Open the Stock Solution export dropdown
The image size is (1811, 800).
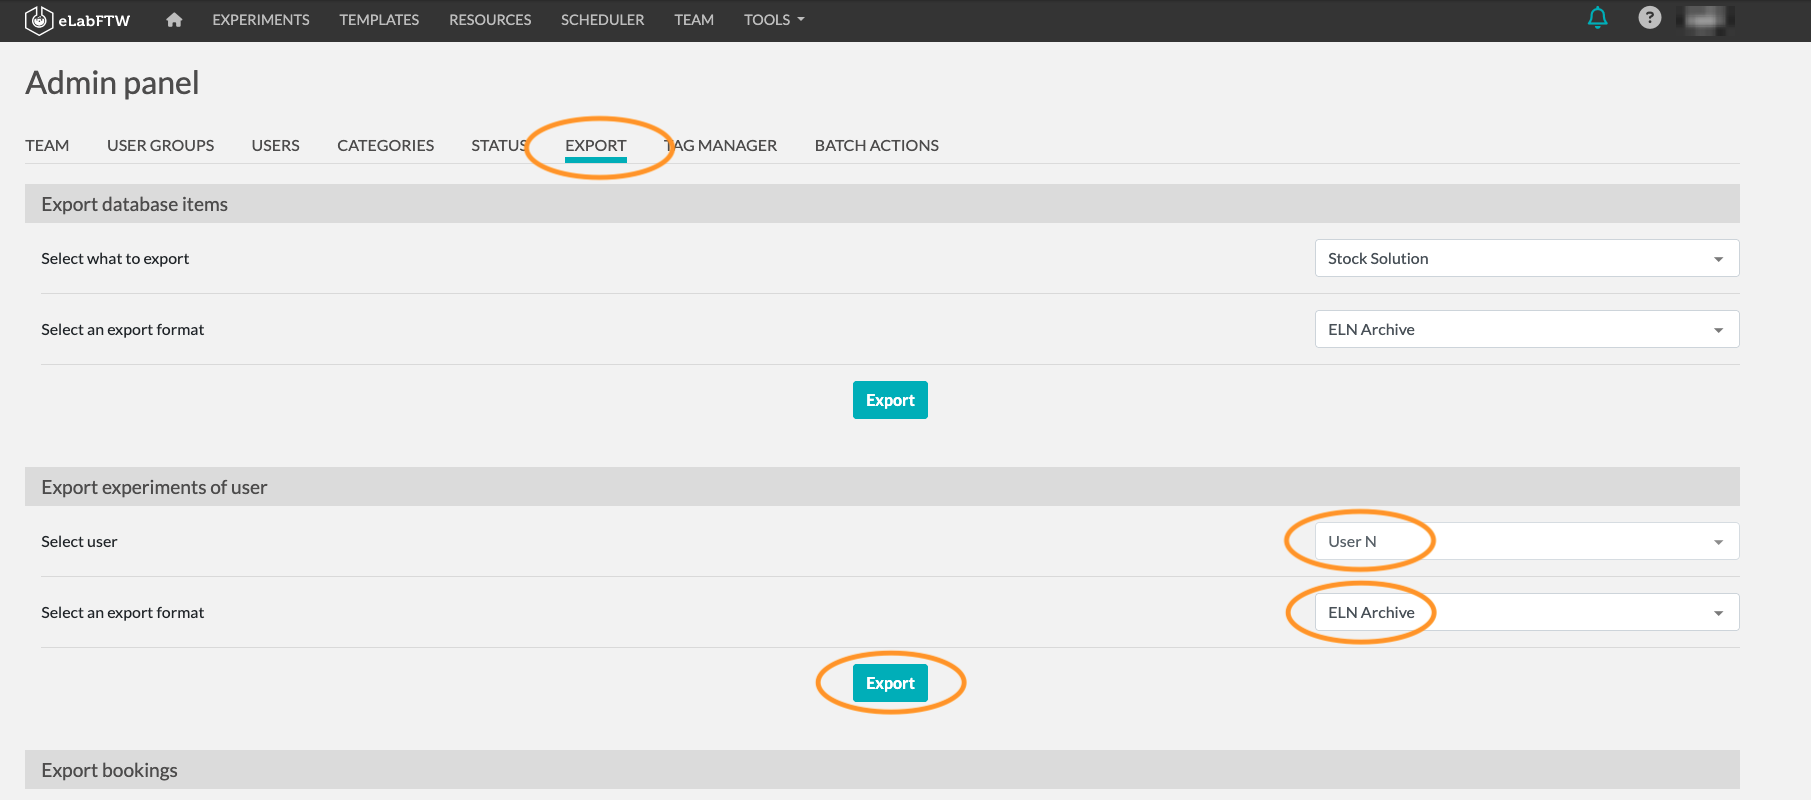(x=1527, y=258)
